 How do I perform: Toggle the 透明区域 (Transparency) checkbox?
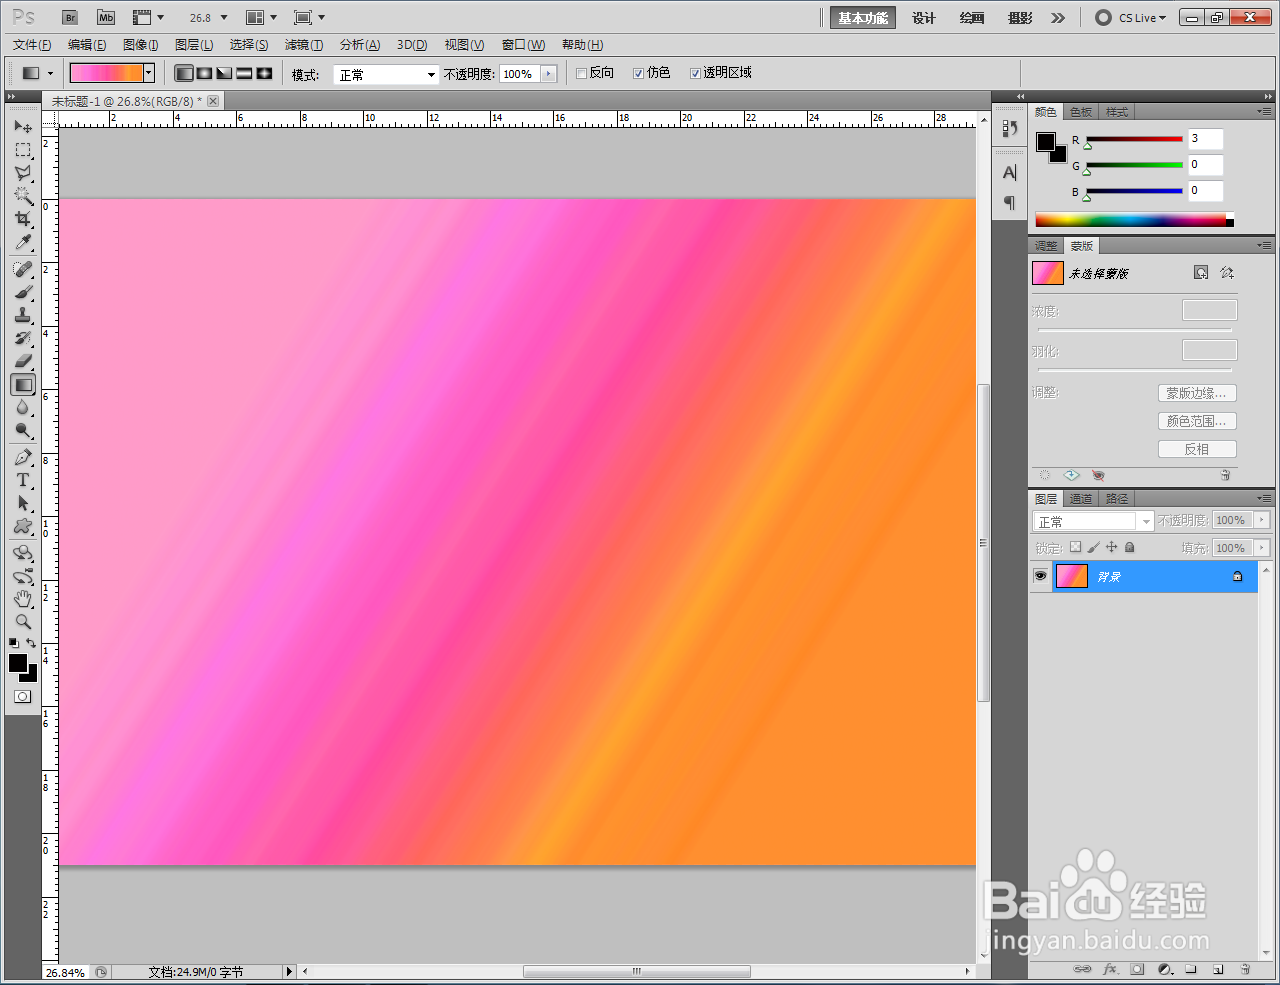695,73
